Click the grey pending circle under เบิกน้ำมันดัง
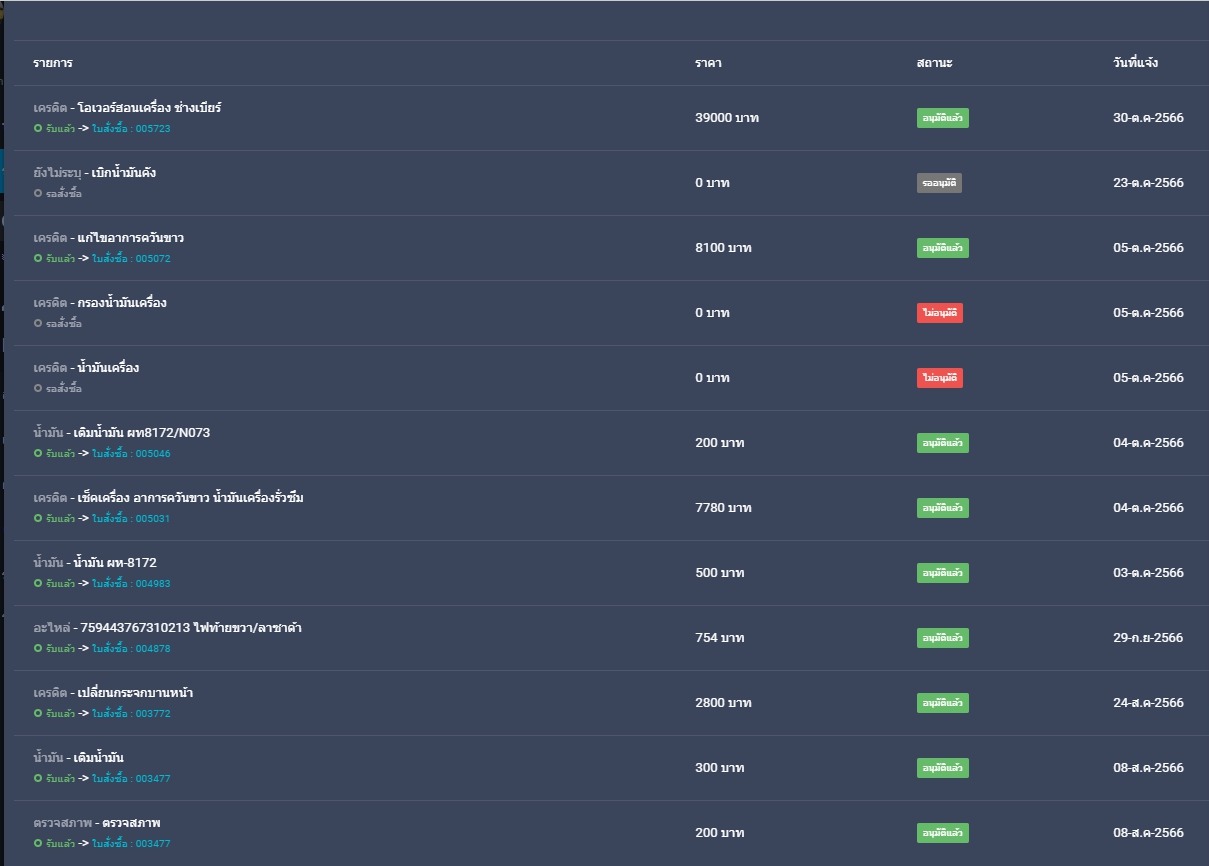Viewport: 1209px width, 866px height. coord(38,194)
